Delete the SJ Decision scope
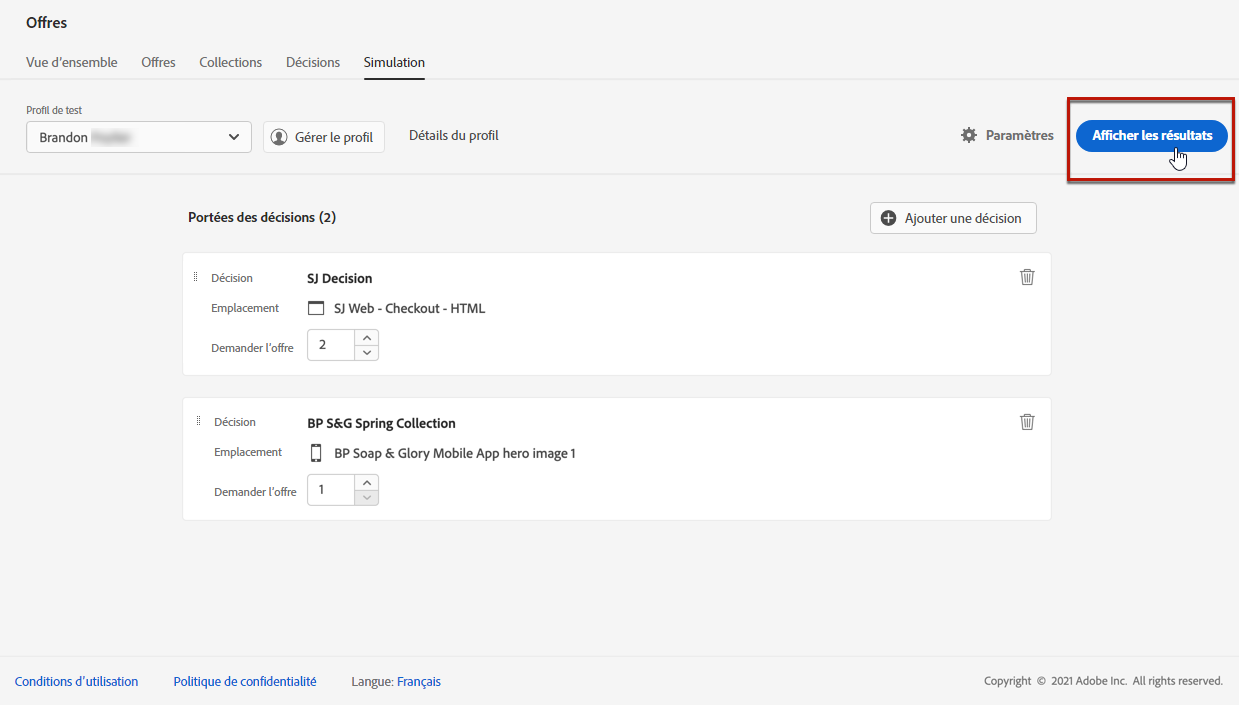The width and height of the screenshot is (1239, 705). point(1027,277)
